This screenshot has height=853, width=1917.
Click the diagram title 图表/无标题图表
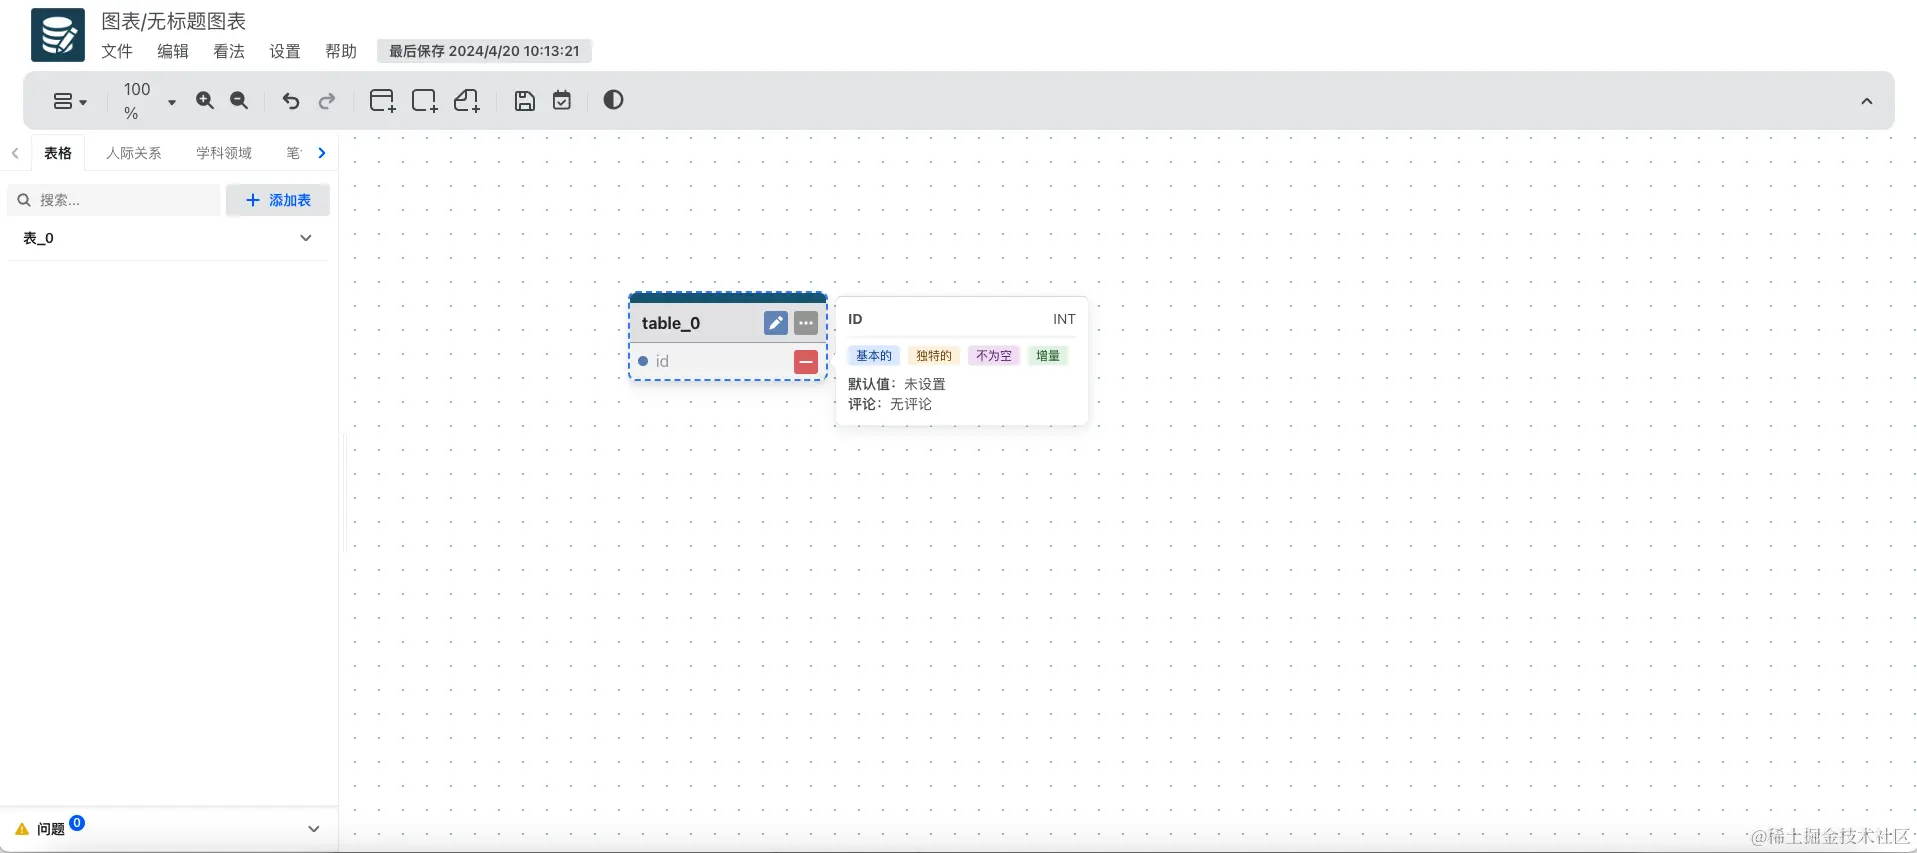(174, 21)
